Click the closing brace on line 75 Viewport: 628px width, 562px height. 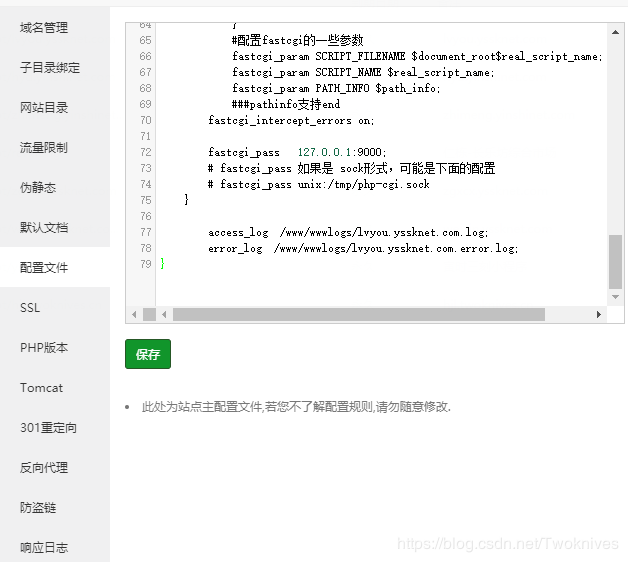(186, 199)
